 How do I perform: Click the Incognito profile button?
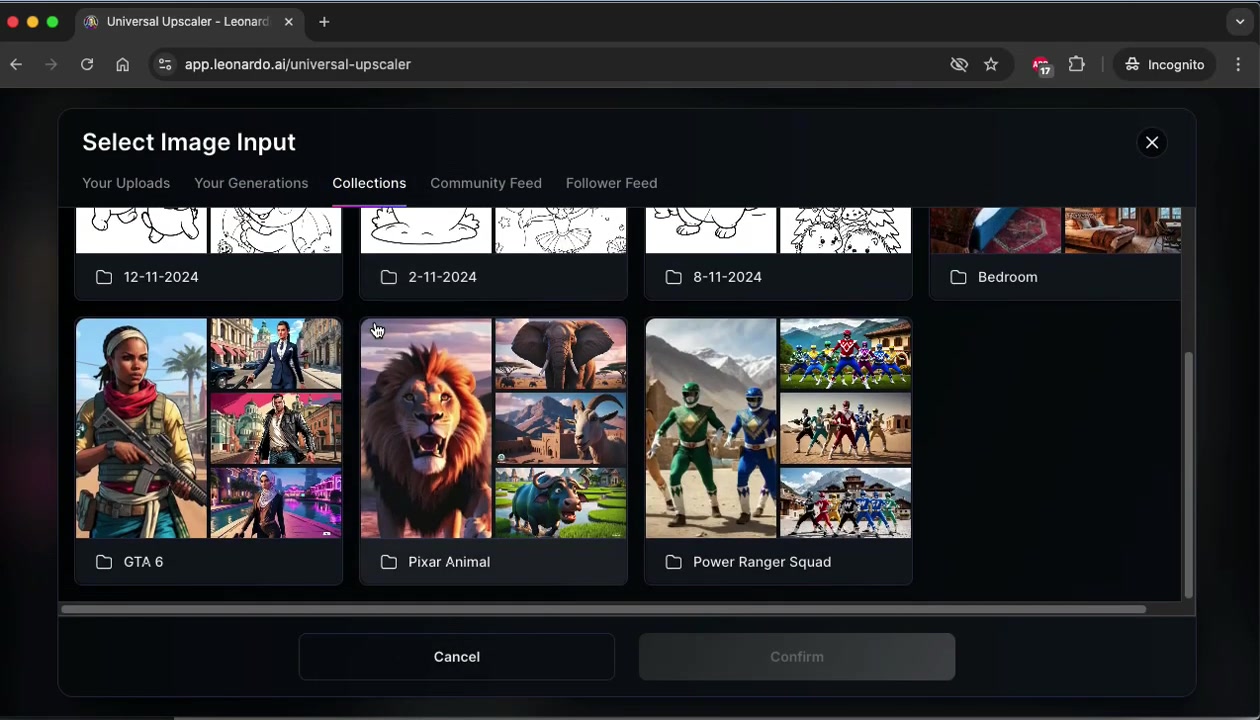(x=1165, y=64)
